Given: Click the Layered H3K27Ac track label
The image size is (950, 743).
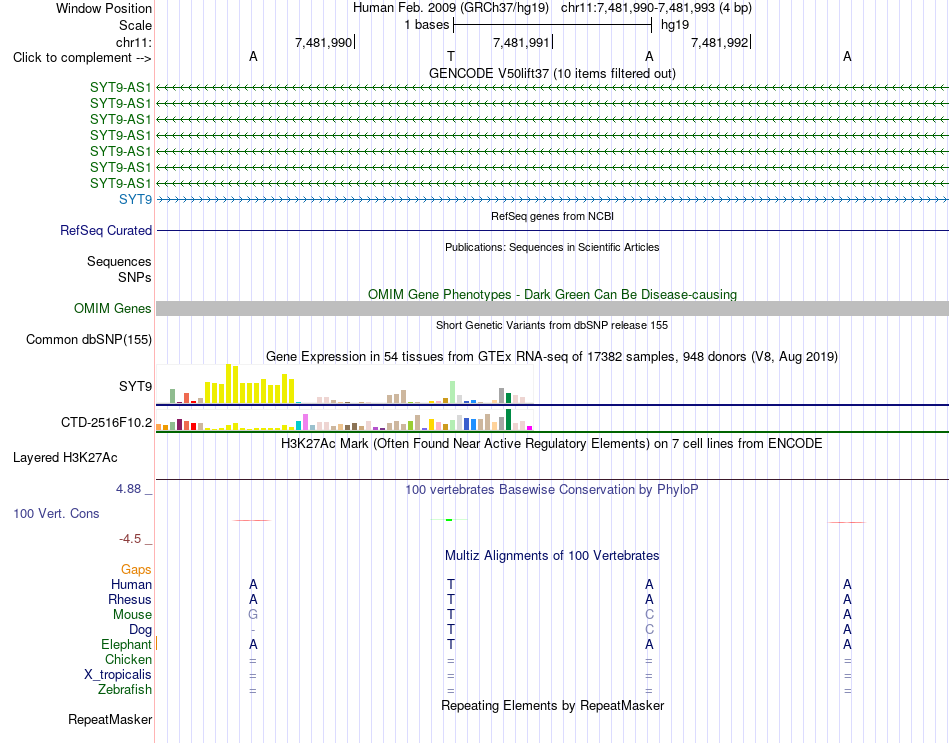Looking at the screenshot, I should point(65,458).
